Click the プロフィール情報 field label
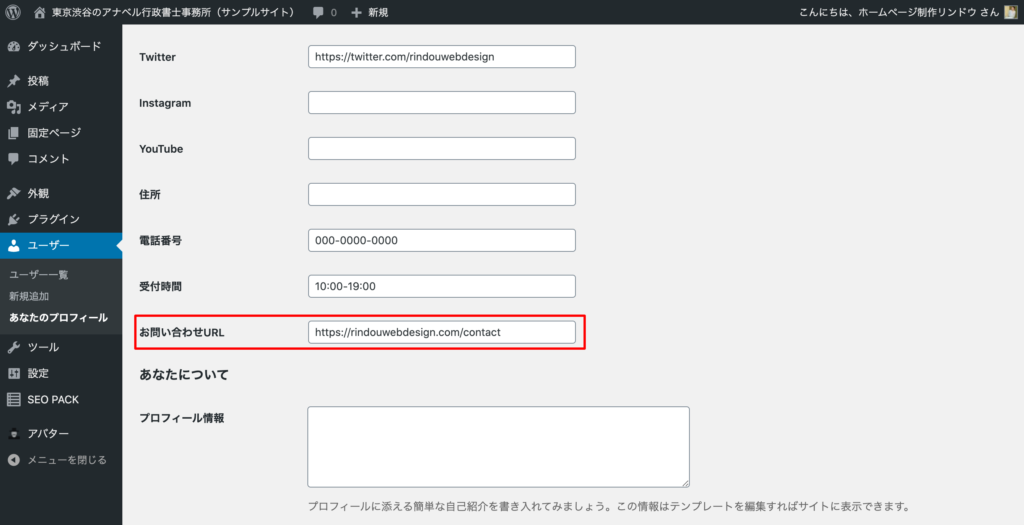This screenshot has width=1024, height=525. [x=182, y=418]
